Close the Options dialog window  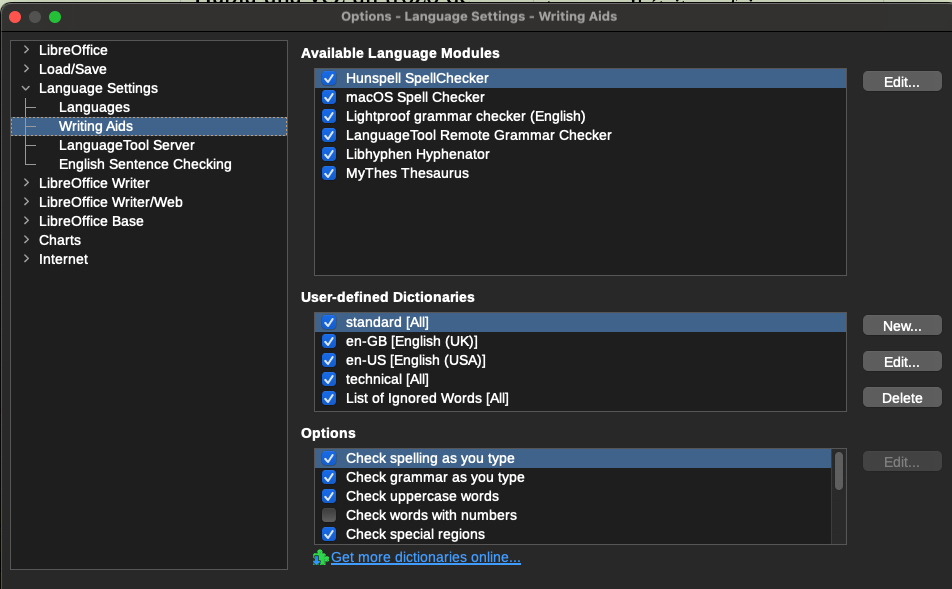15,17
